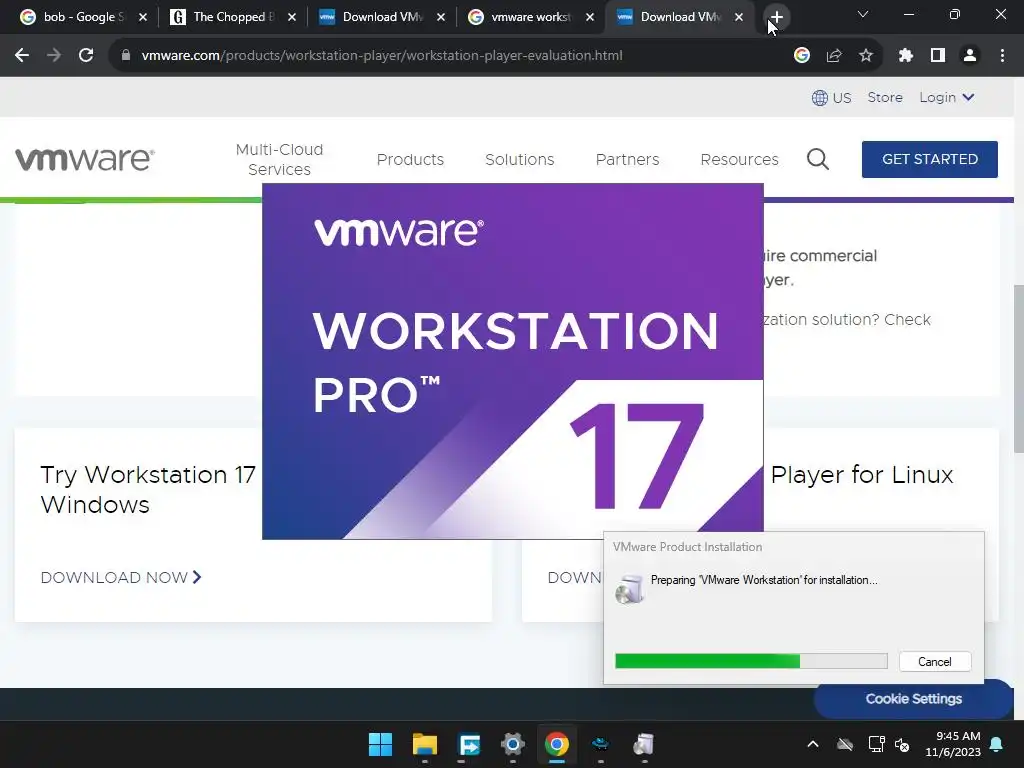Open the Chrome three-dot menu
The height and width of the screenshot is (768, 1024).
click(1002, 56)
